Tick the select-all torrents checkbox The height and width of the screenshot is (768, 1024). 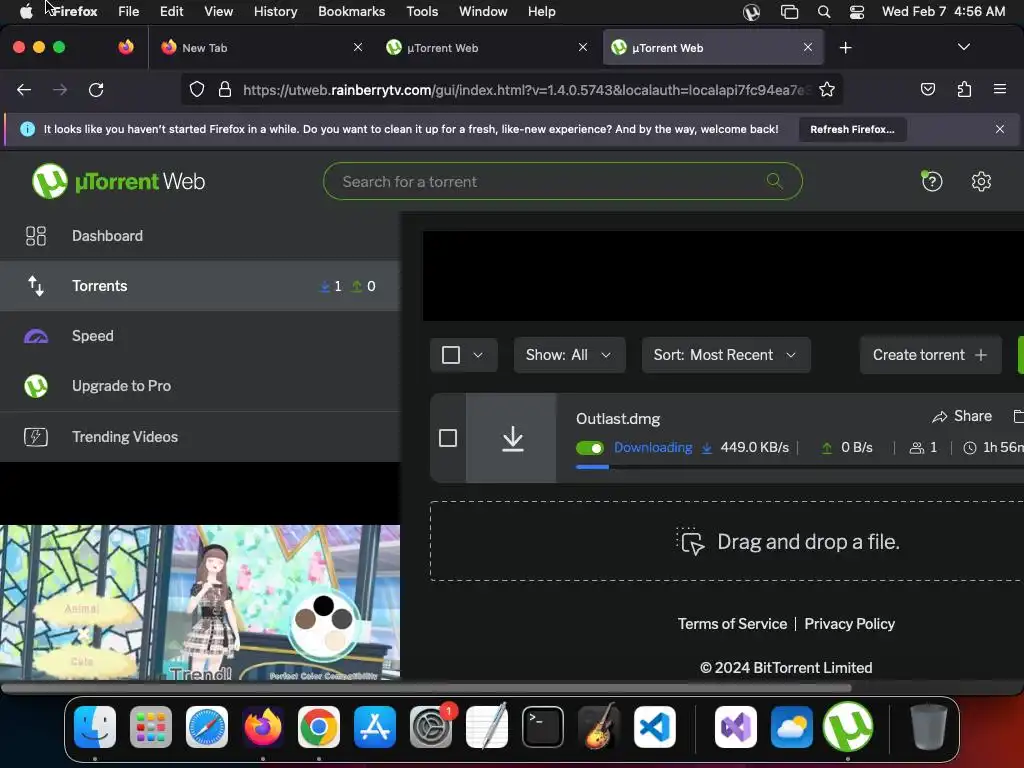451,355
